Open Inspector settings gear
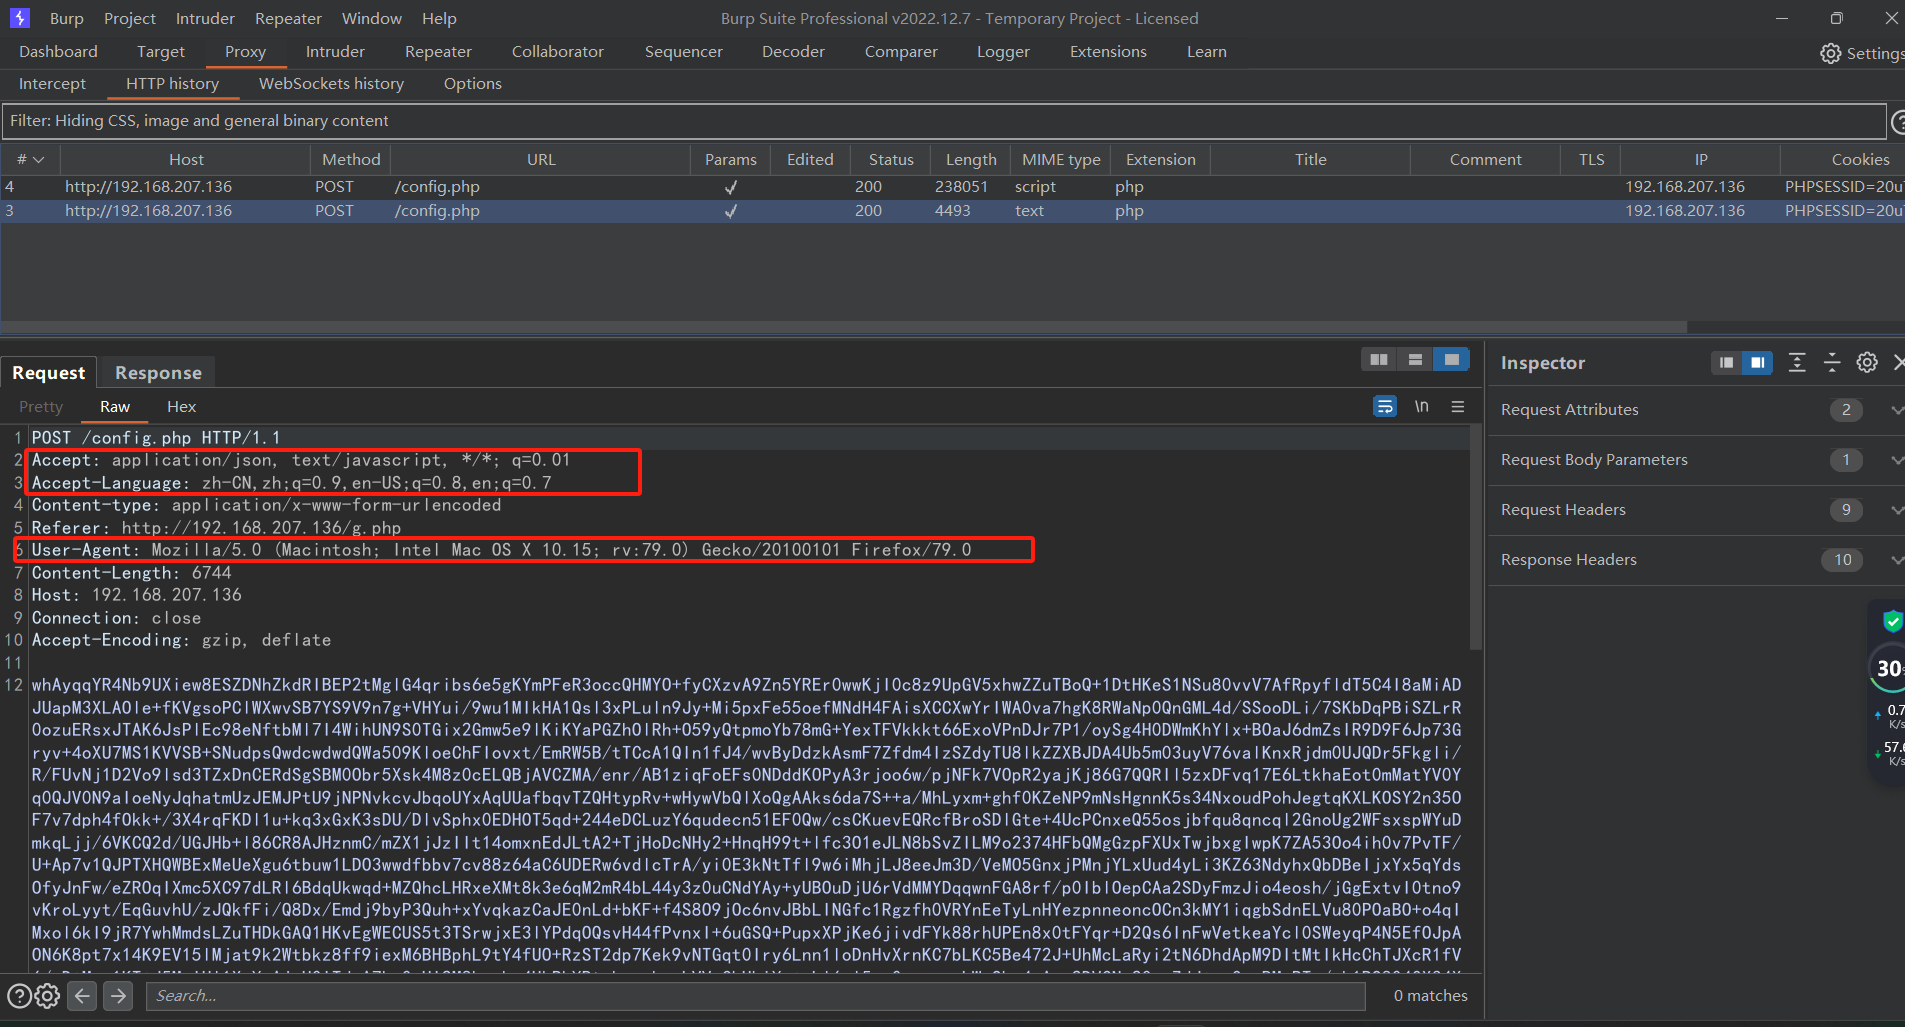Viewport: 1905px width, 1027px height. pyautogui.click(x=1867, y=362)
